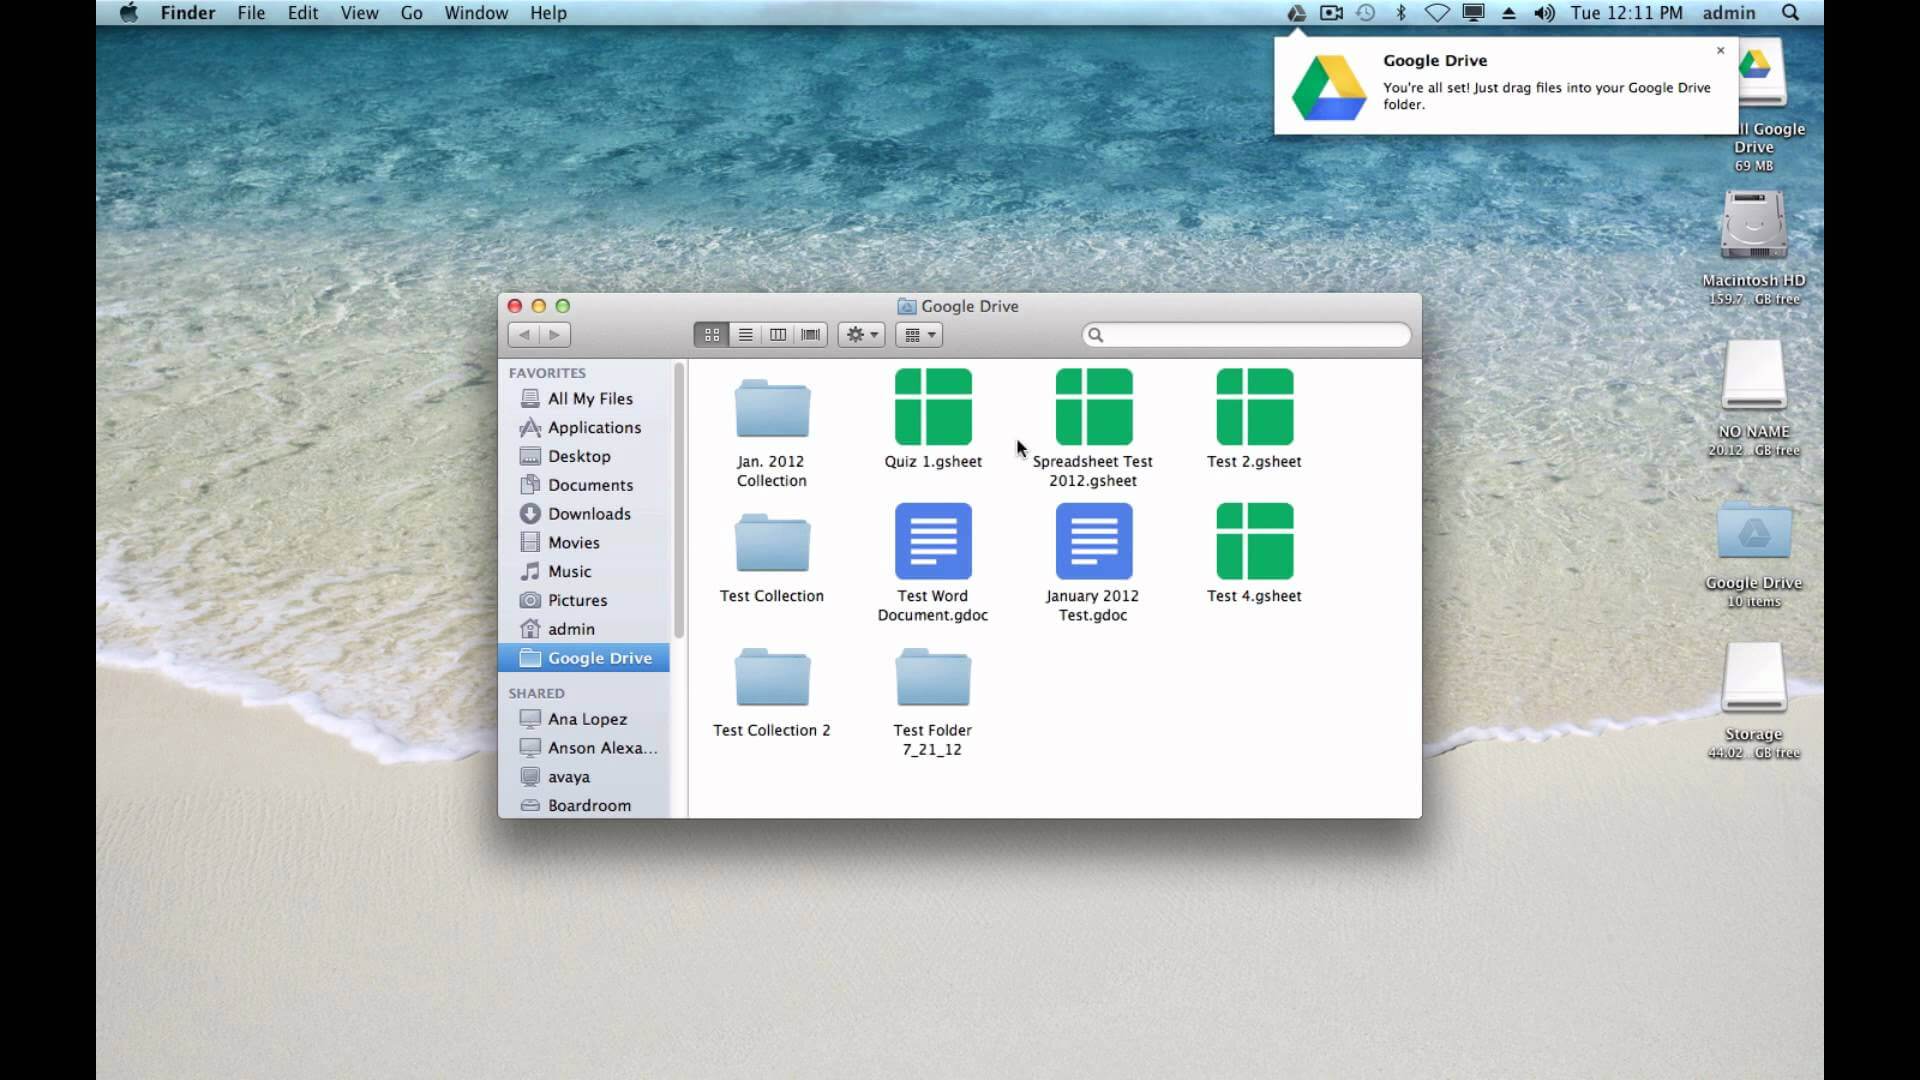Viewport: 1920px width, 1080px height.
Task: Click the File menu item
Action: [x=251, y=13]
